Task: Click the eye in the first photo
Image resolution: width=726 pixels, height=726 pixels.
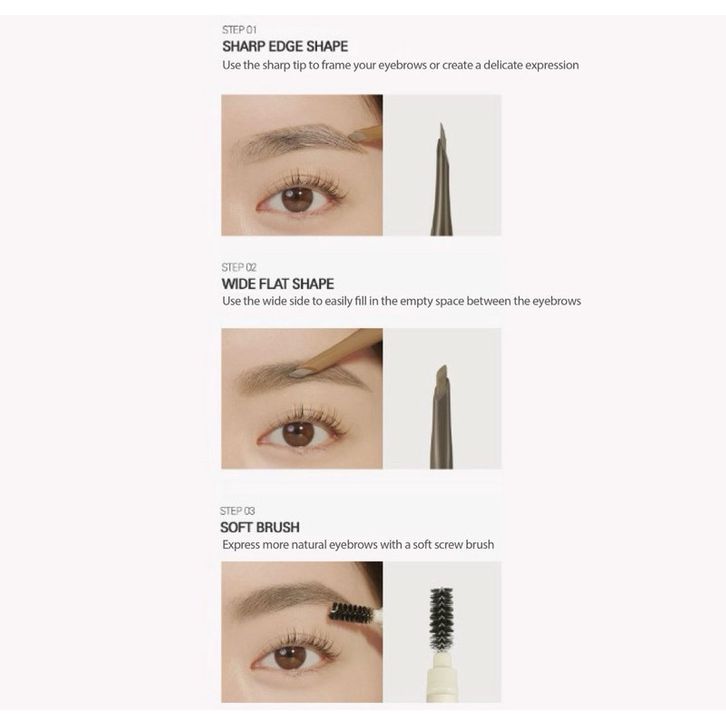Action: click(x=297, y=199)
